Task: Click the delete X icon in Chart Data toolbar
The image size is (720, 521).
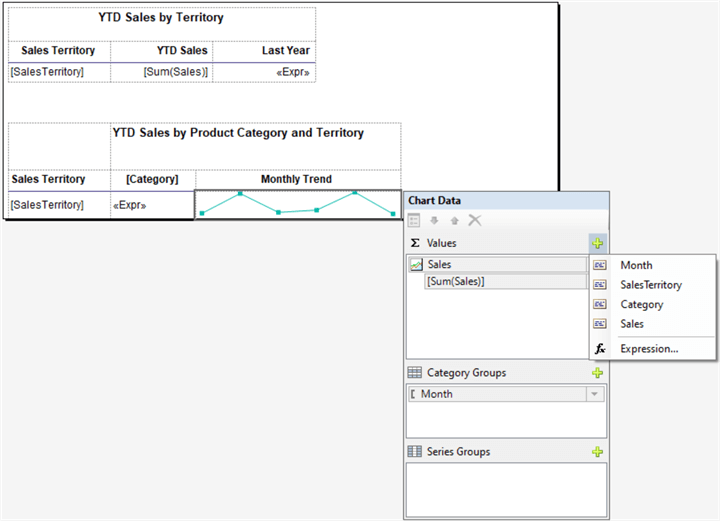Action: [475, 220]
